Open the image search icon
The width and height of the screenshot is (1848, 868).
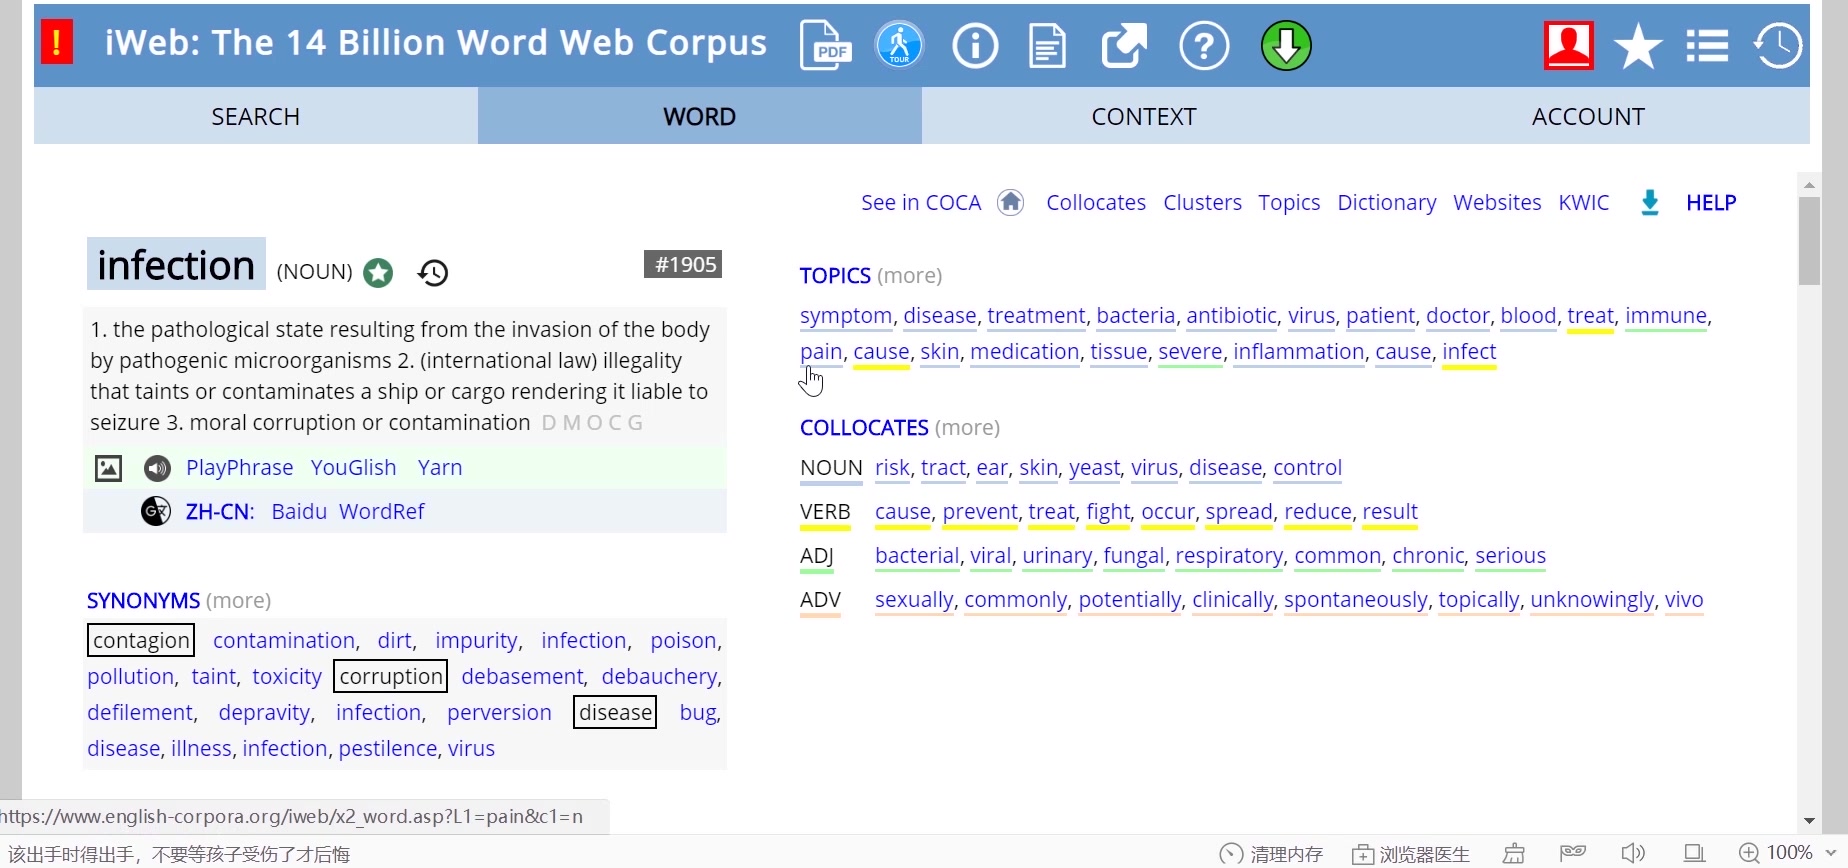point(108,468)
